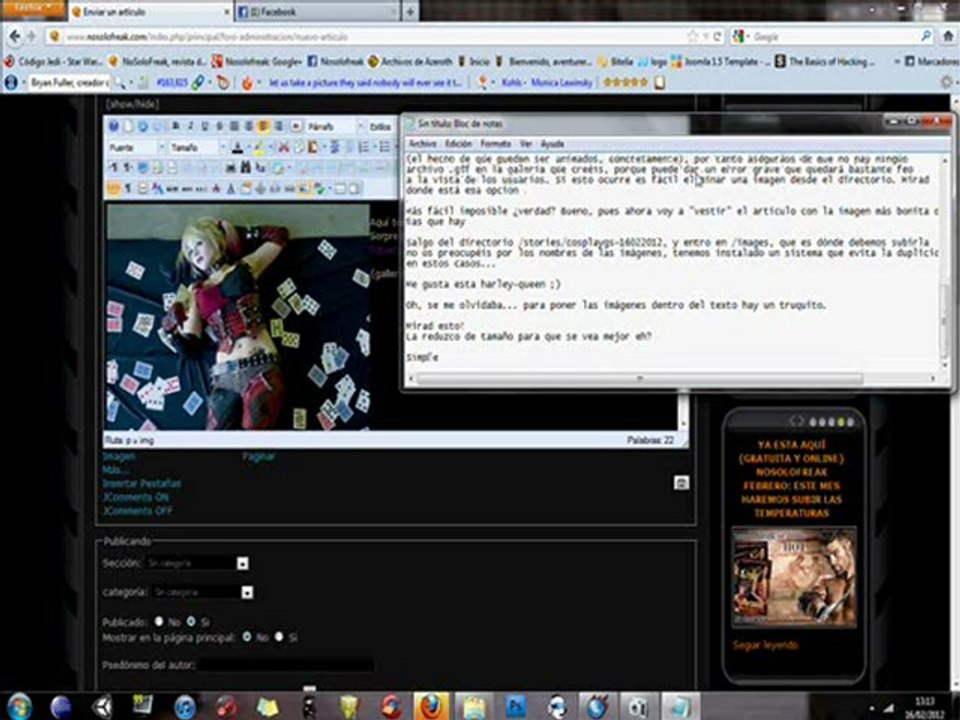Image resolution: width=960 pixels, height=720 pixels.
Task: Click highlighted align right editor icon
Action: pos(263,126)
